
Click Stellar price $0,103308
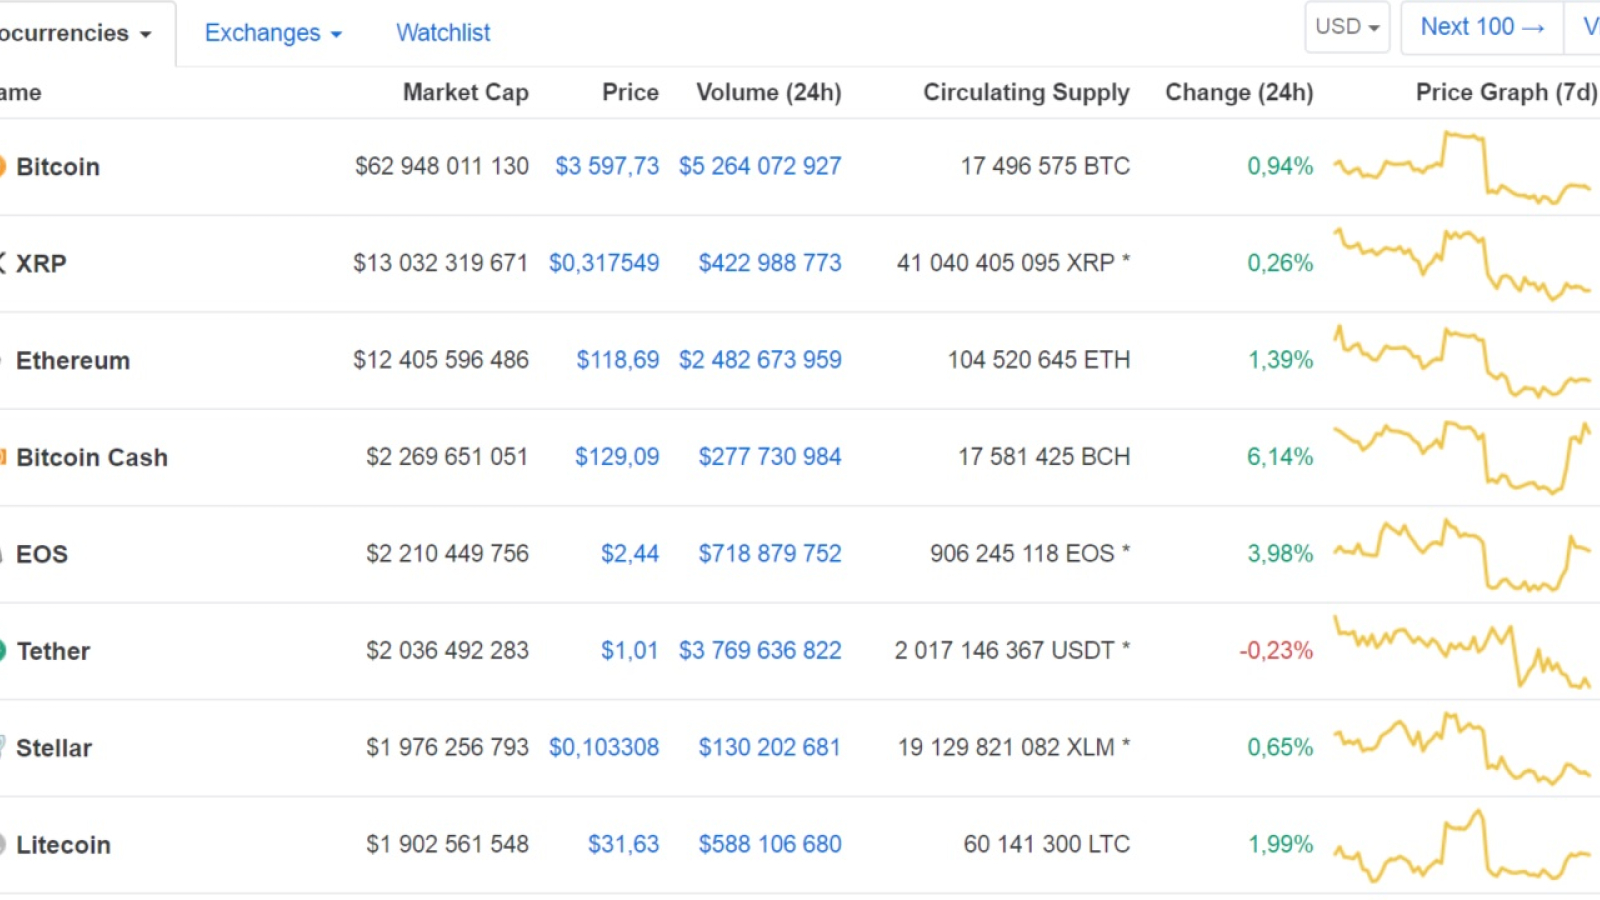(x=604, y=748)
